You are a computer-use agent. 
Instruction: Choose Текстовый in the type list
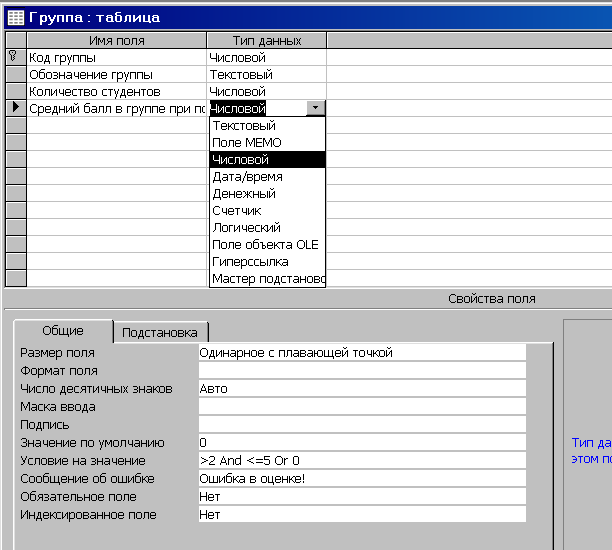(267, 126)
